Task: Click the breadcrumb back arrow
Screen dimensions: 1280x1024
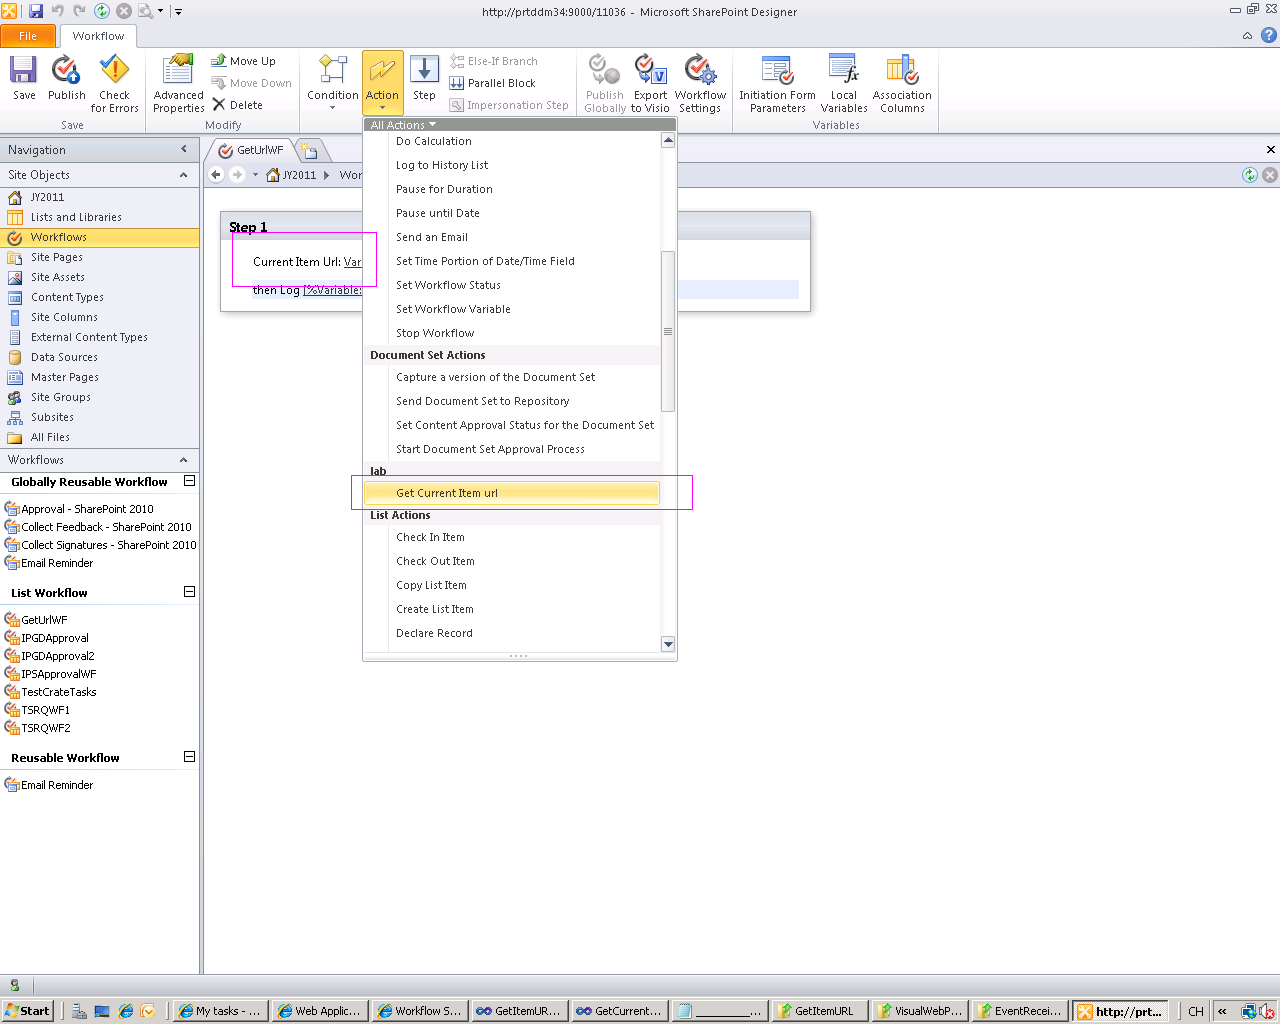Action: 216,175
